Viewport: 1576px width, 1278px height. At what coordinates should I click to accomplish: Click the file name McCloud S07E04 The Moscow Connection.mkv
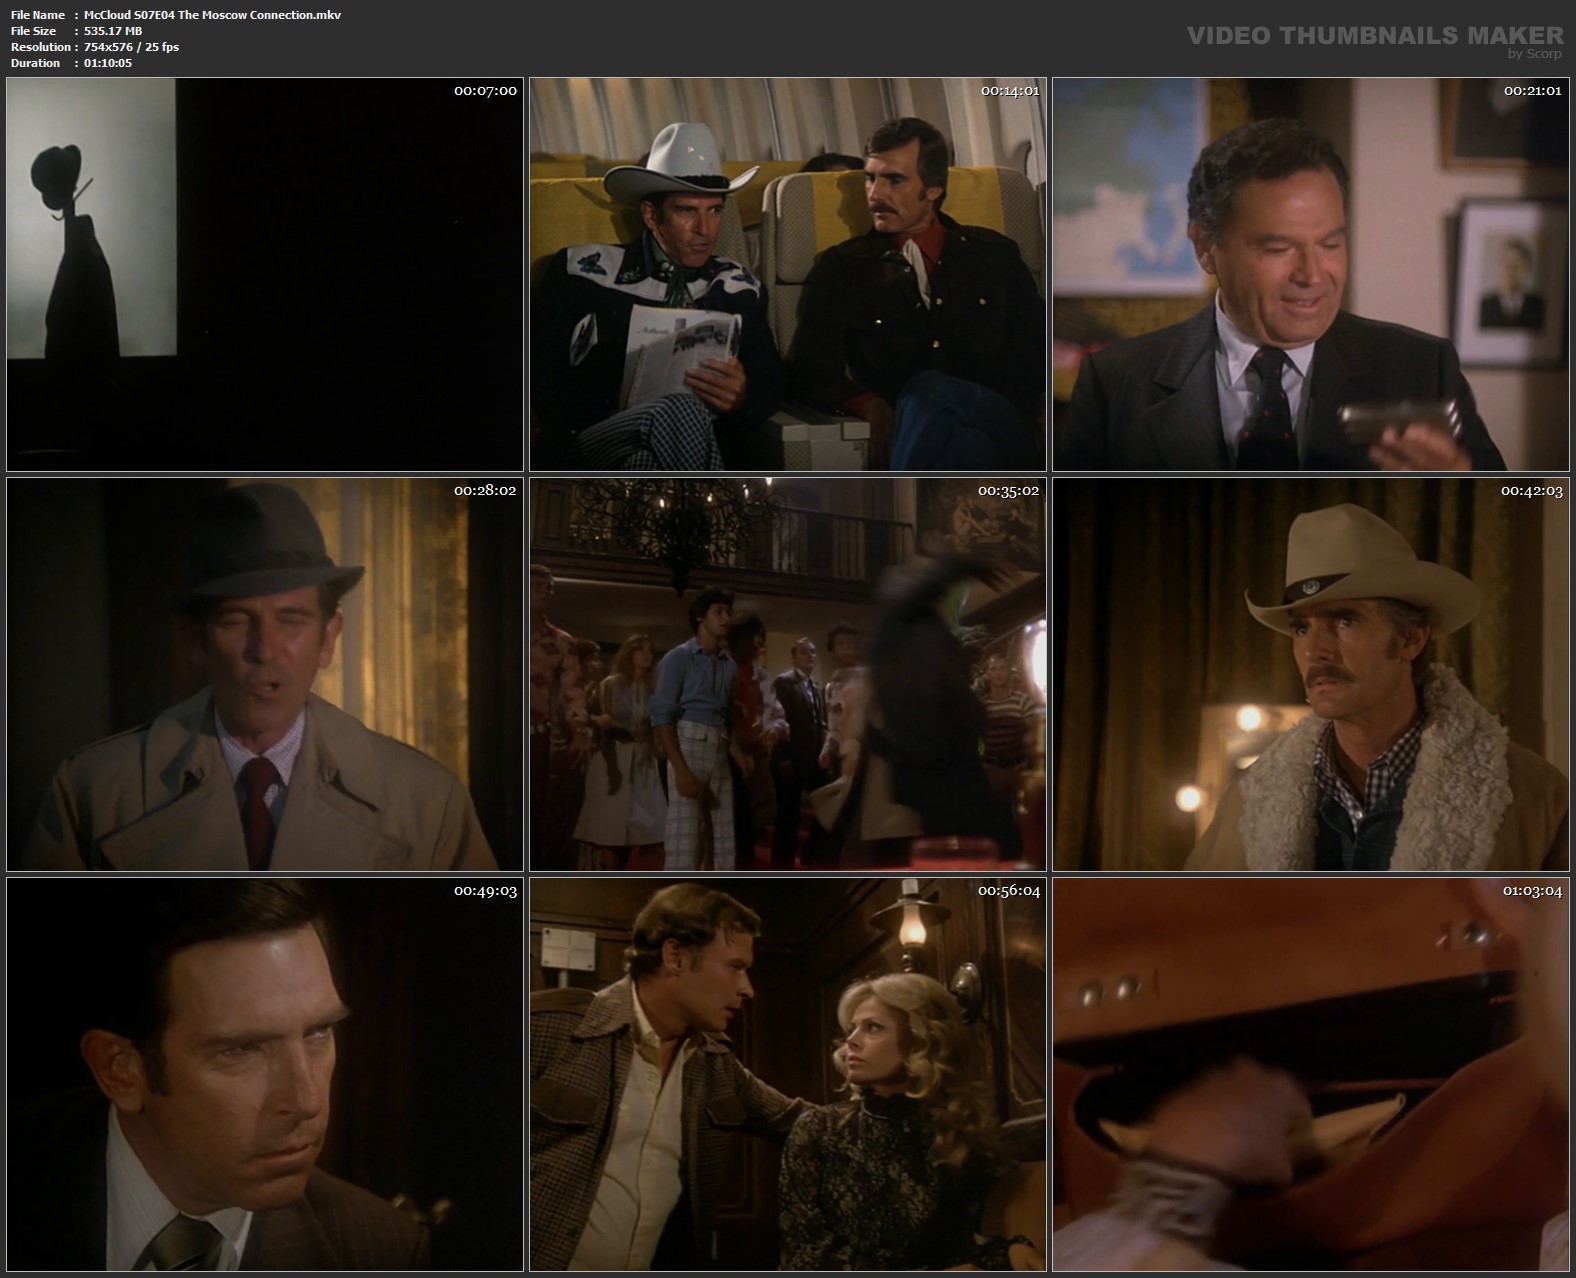213,15
